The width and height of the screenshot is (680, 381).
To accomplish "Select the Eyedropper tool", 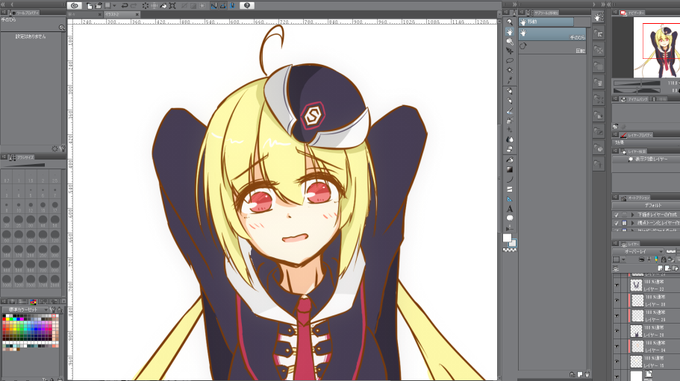I will (x=510, y=80).
